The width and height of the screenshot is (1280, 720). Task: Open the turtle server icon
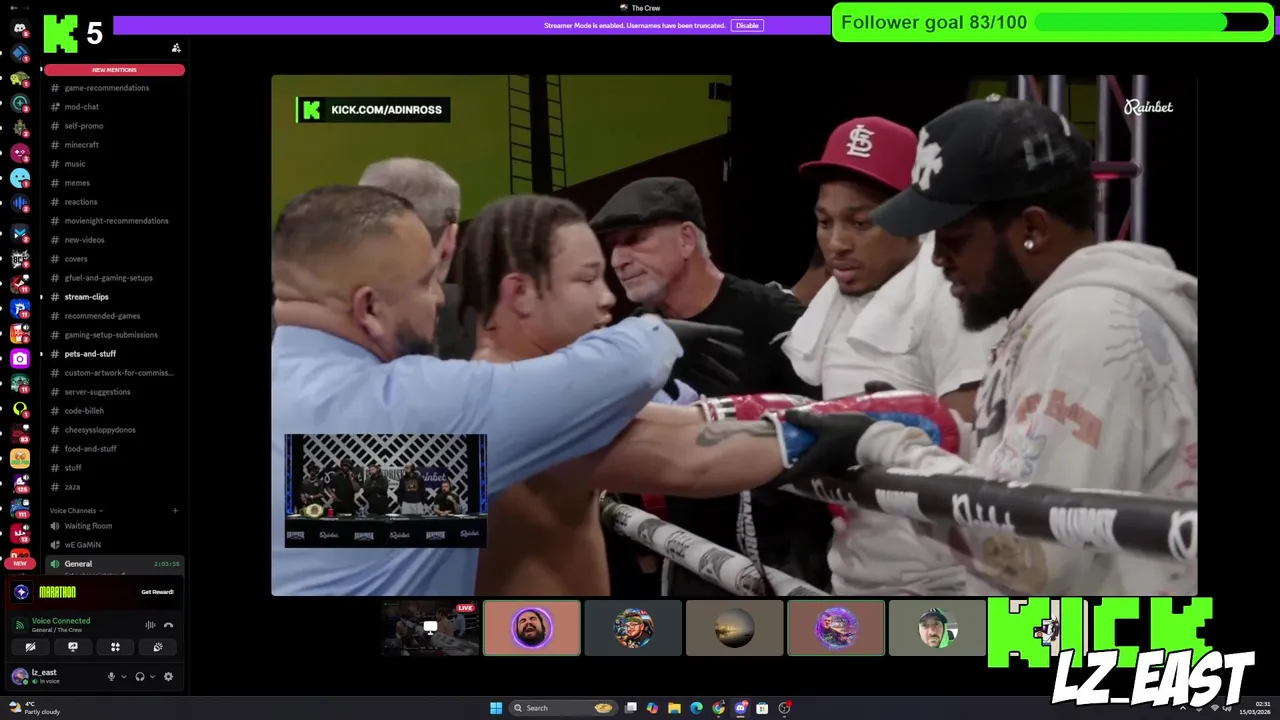pos(20,78)
